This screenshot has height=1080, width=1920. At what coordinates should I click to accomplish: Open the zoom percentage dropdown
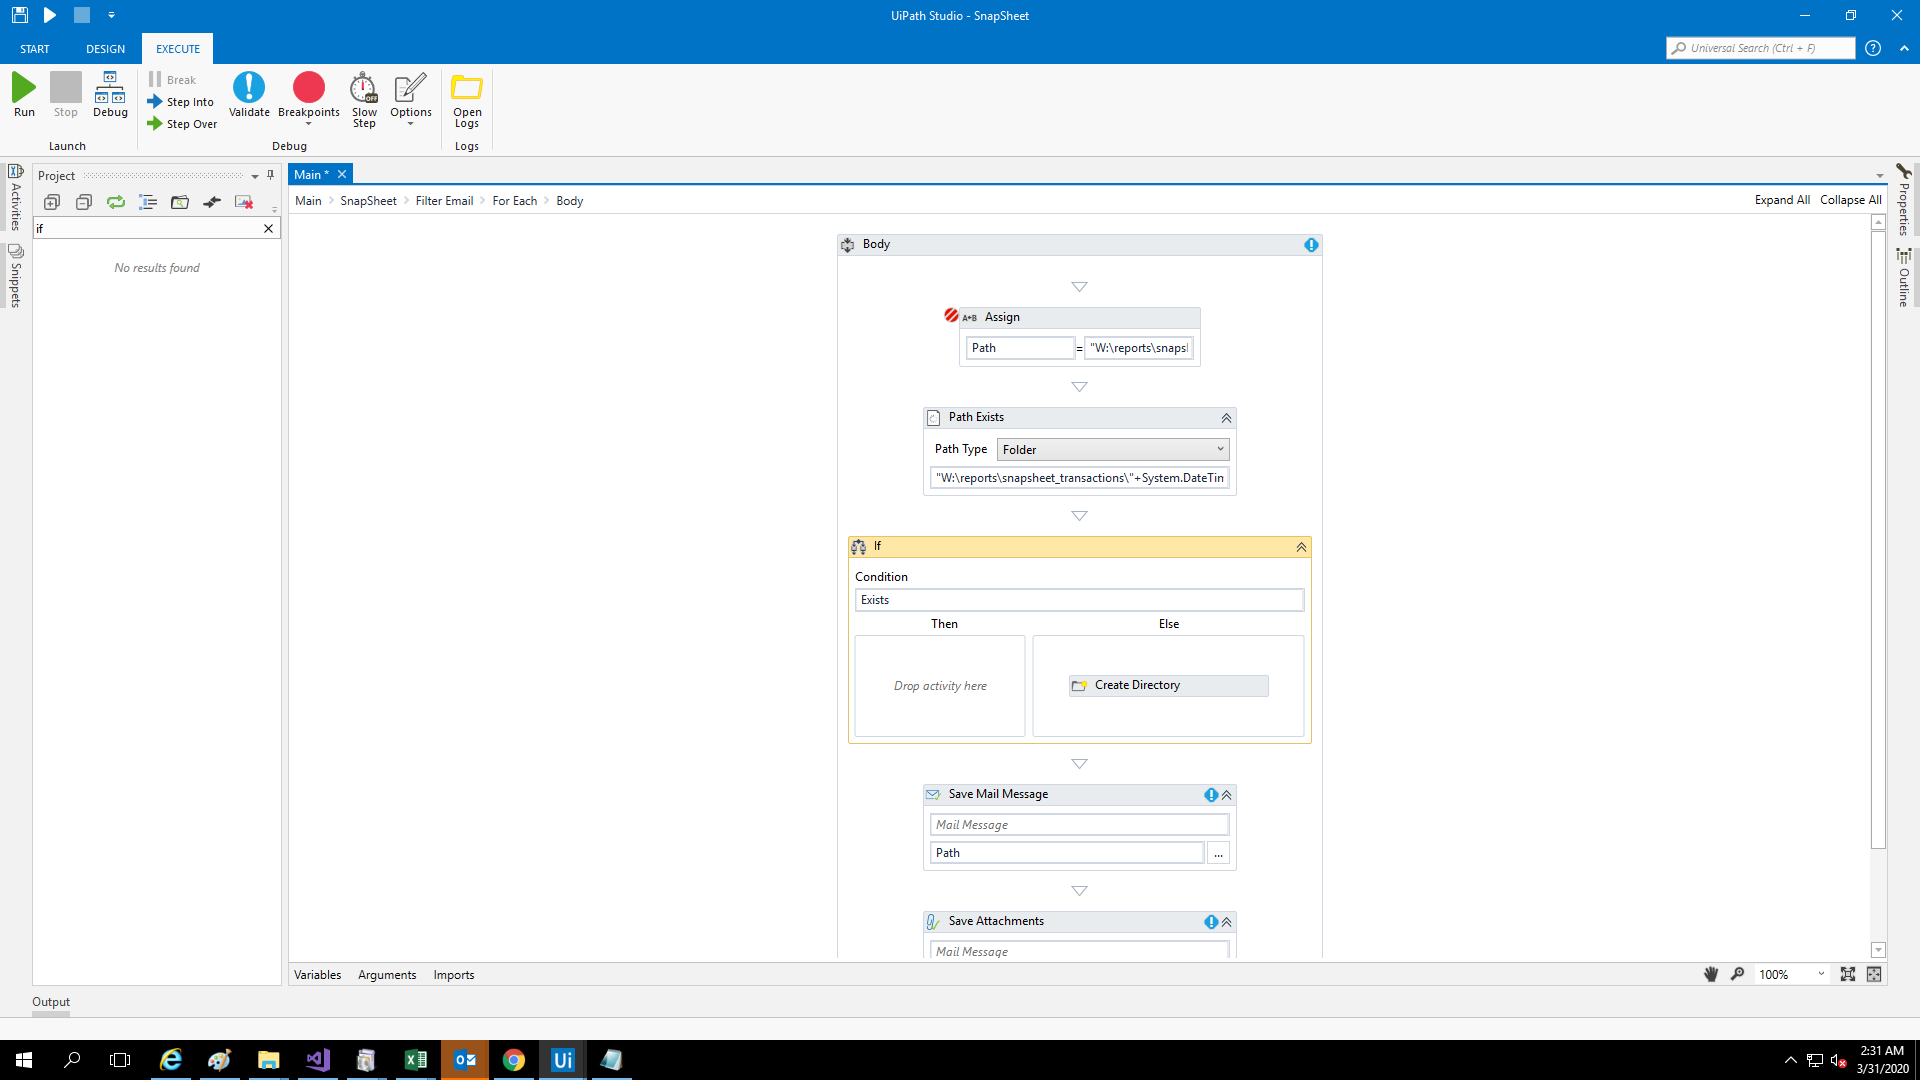(1821, 974)
